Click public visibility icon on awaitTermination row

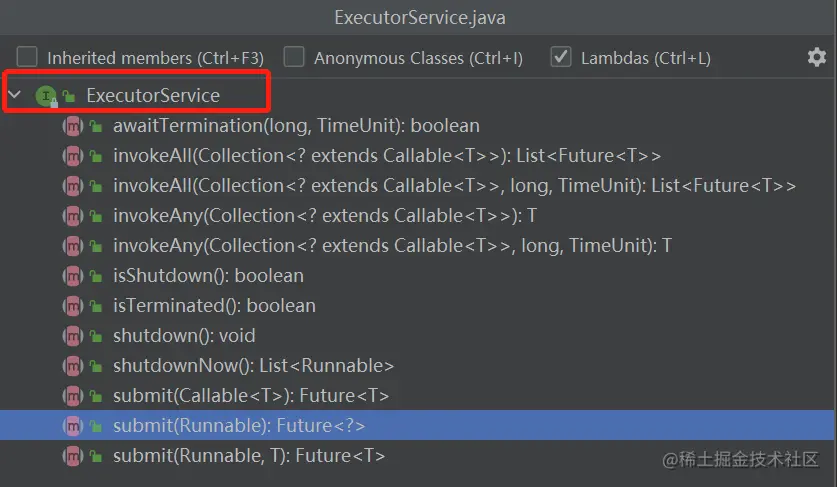tap(96, 127)
